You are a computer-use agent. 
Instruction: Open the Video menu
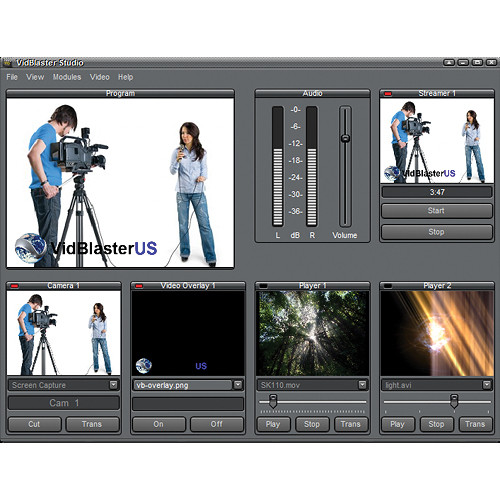pos(100,77)
